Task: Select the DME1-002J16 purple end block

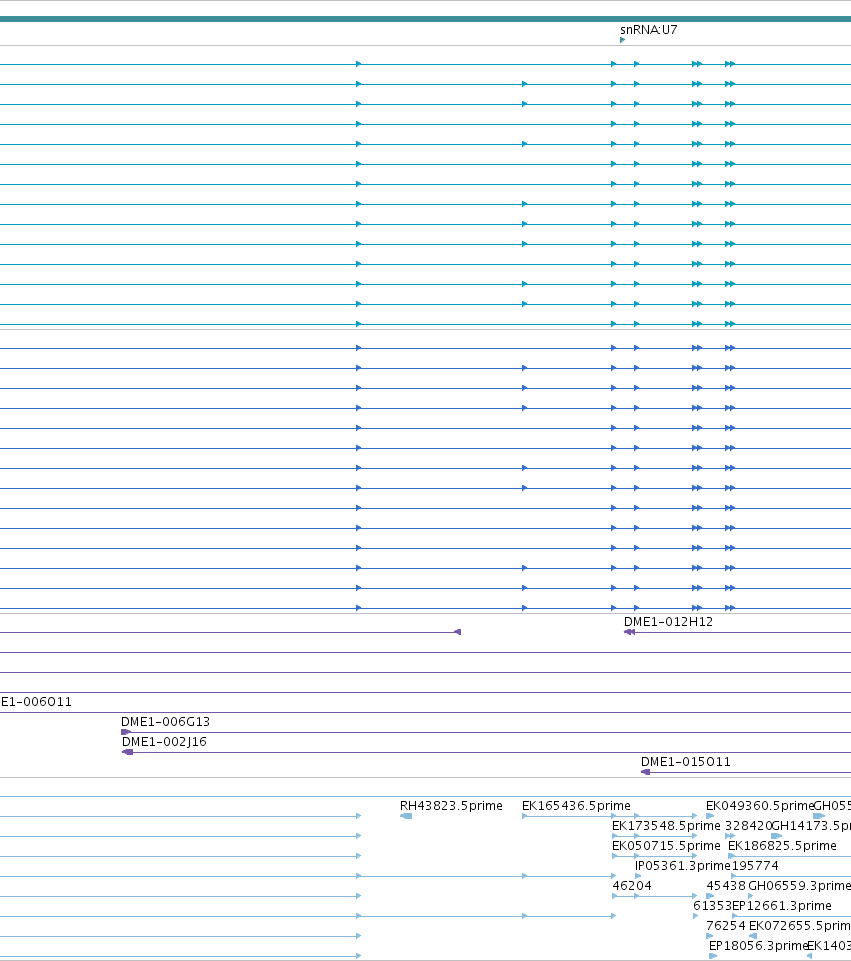Action: pyautogui.click(x=127, y=752)
